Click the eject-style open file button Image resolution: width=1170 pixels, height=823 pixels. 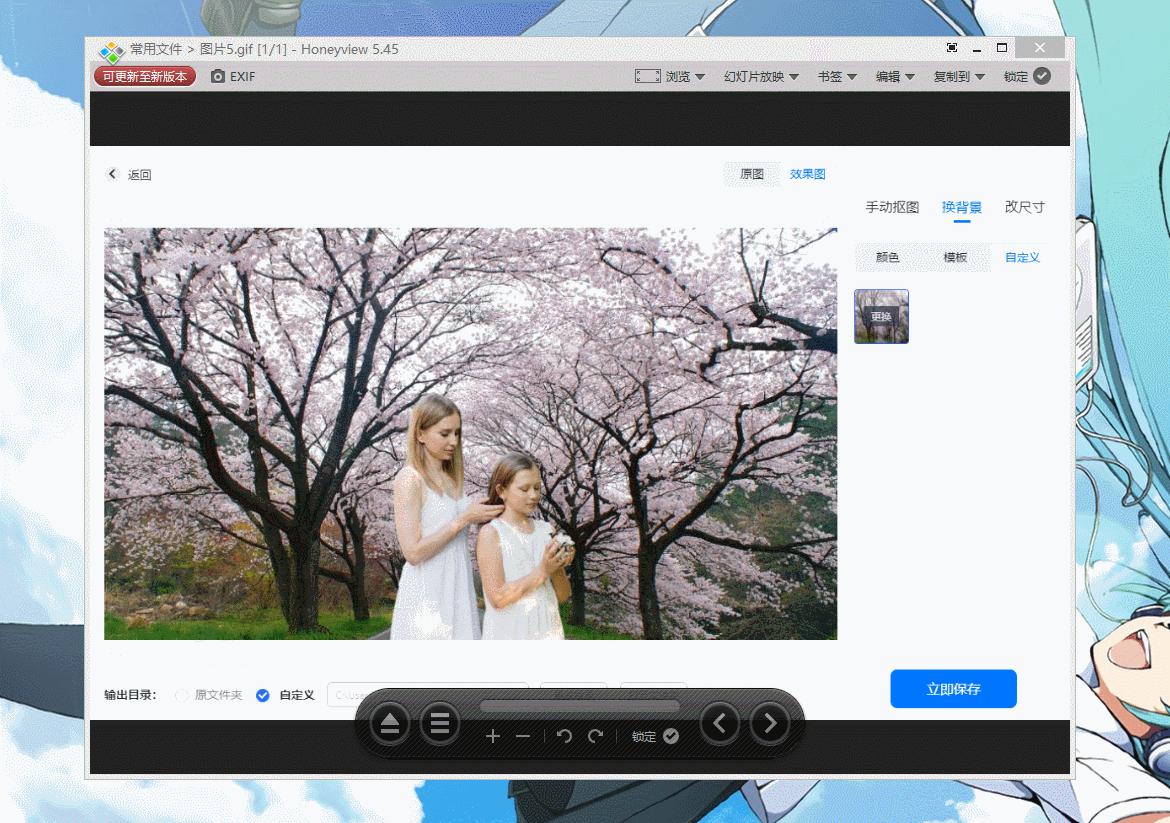(390, 723)
